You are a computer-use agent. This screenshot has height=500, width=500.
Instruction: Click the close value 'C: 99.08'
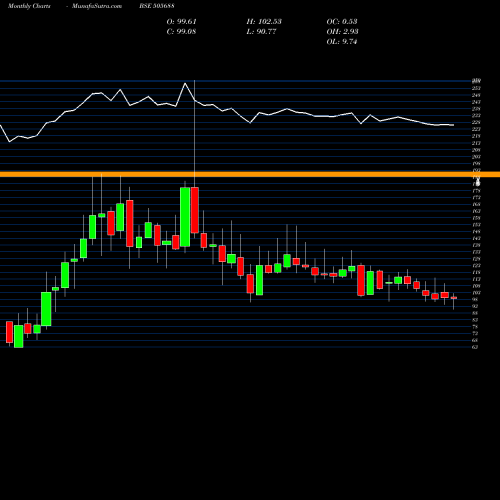(x=181, y=31)
